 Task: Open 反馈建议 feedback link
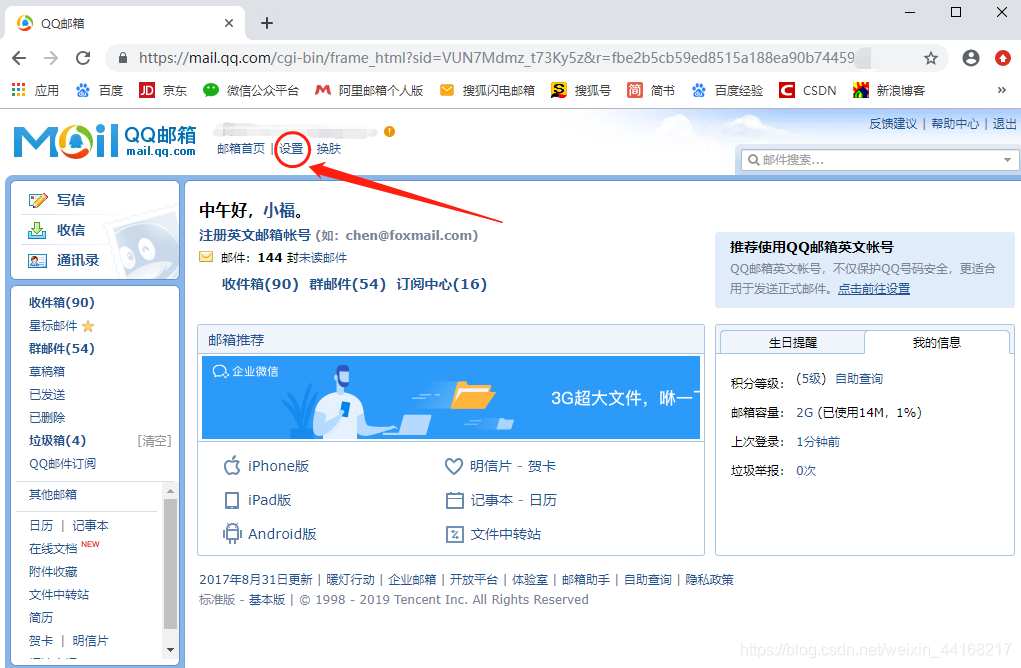893,124
